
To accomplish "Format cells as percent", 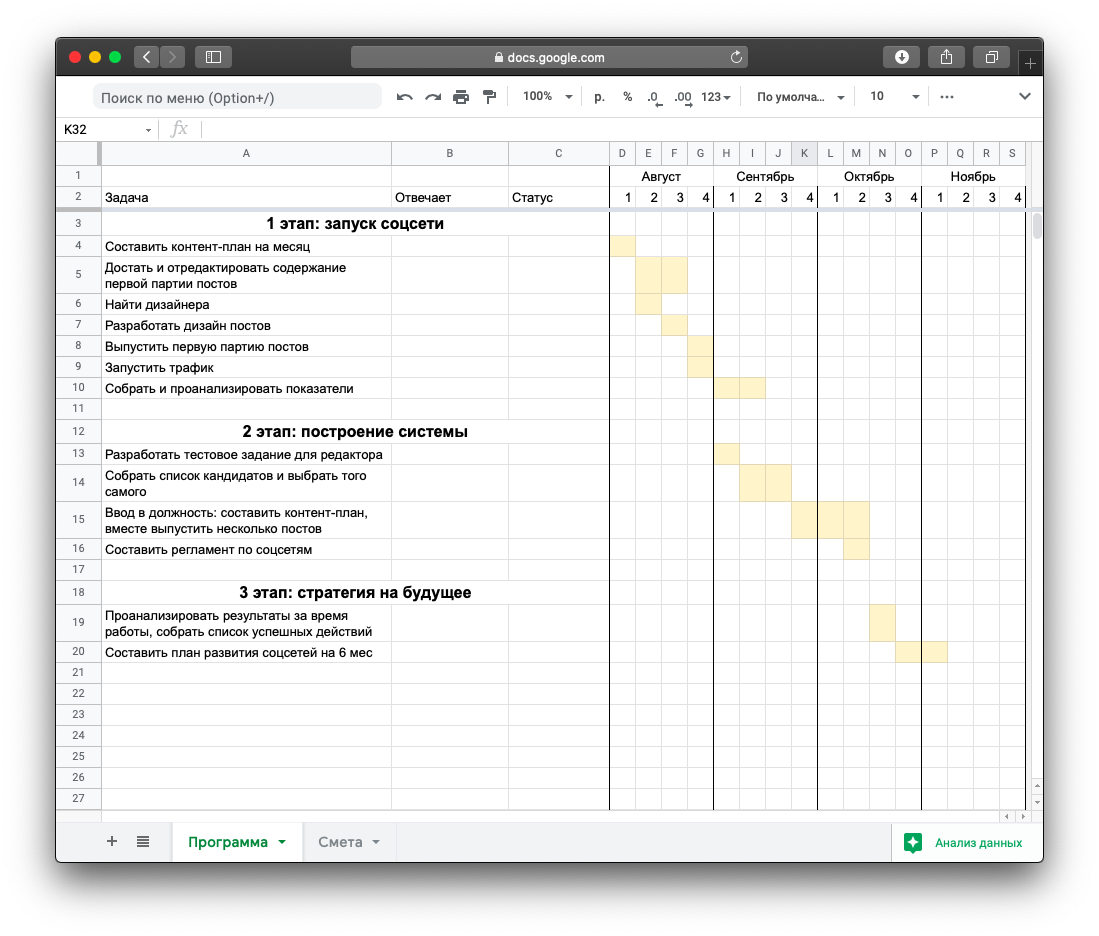I will [x=627, y=97].
